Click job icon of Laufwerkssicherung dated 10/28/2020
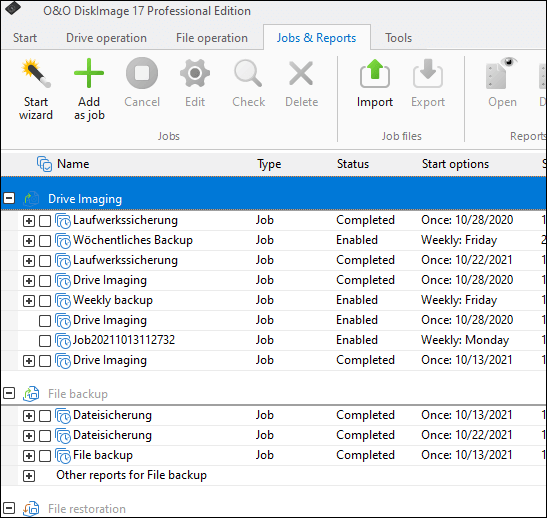This screenshot has height=518, width=547. 63,221
